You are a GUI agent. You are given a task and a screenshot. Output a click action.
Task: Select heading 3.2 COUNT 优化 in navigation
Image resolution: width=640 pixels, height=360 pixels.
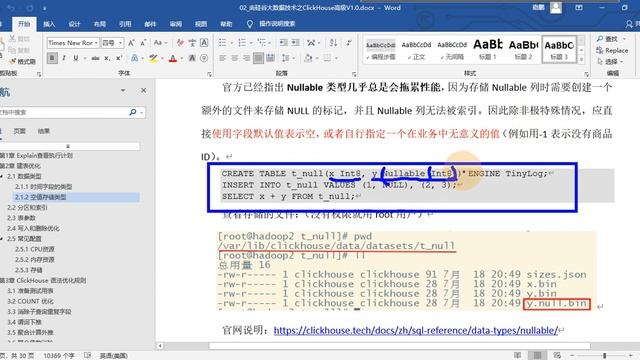point(30,301)
